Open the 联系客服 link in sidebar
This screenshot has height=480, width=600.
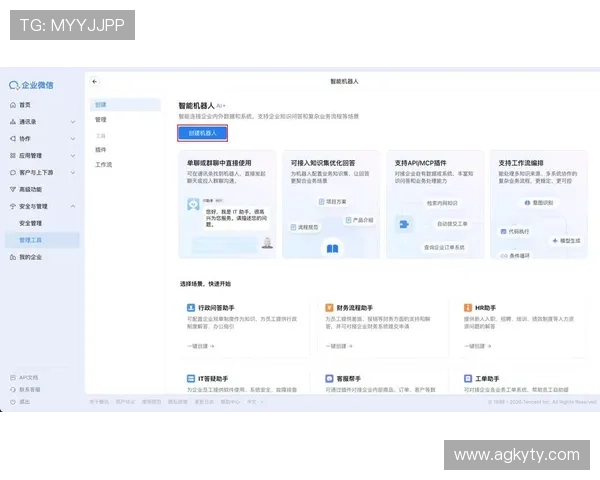pos(30,390)
